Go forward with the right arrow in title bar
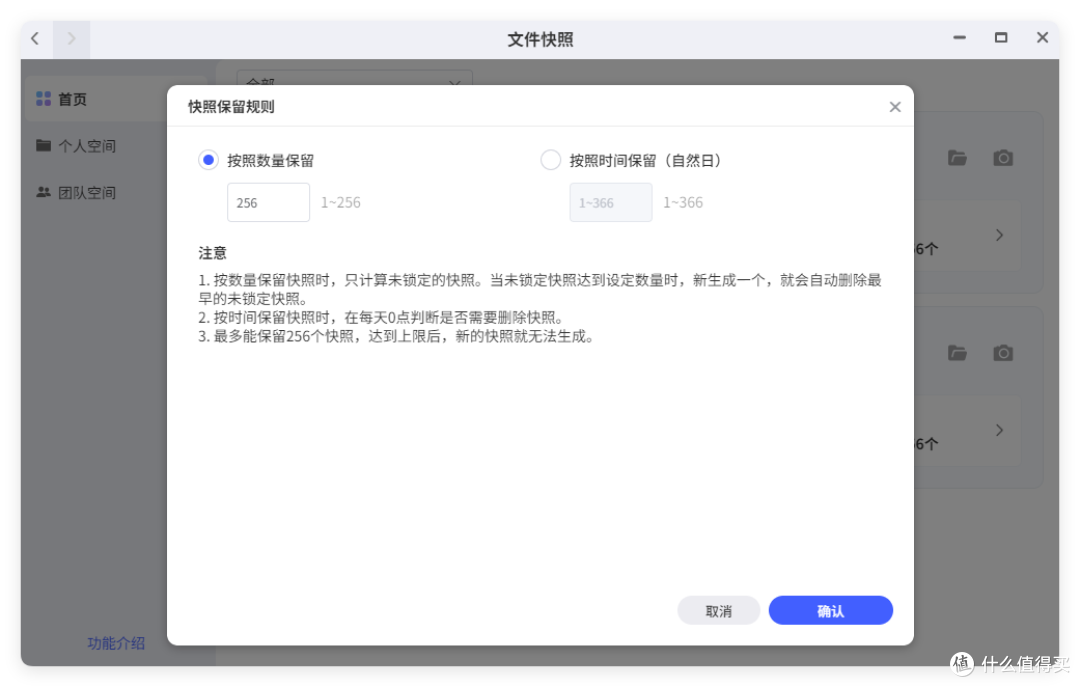Screen dimensions: 1080x687 (71, 39)
